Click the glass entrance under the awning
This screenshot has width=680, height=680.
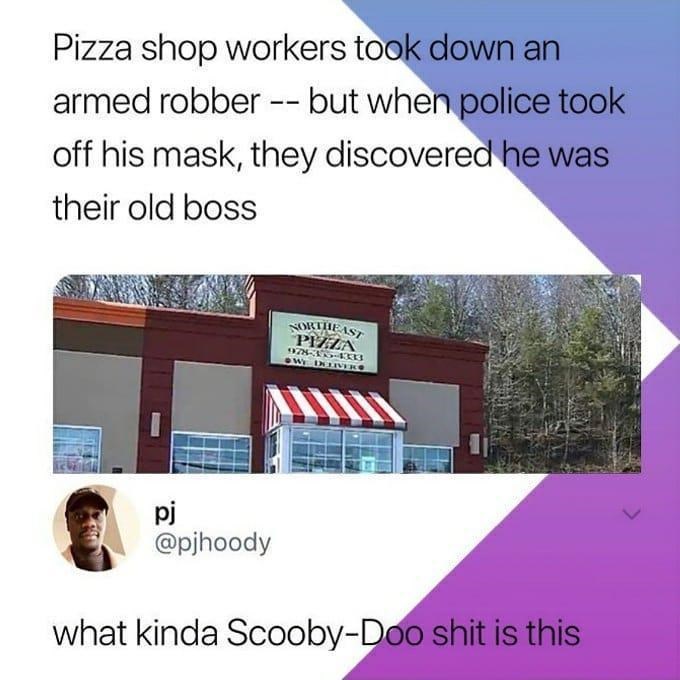tap(336, 450)
